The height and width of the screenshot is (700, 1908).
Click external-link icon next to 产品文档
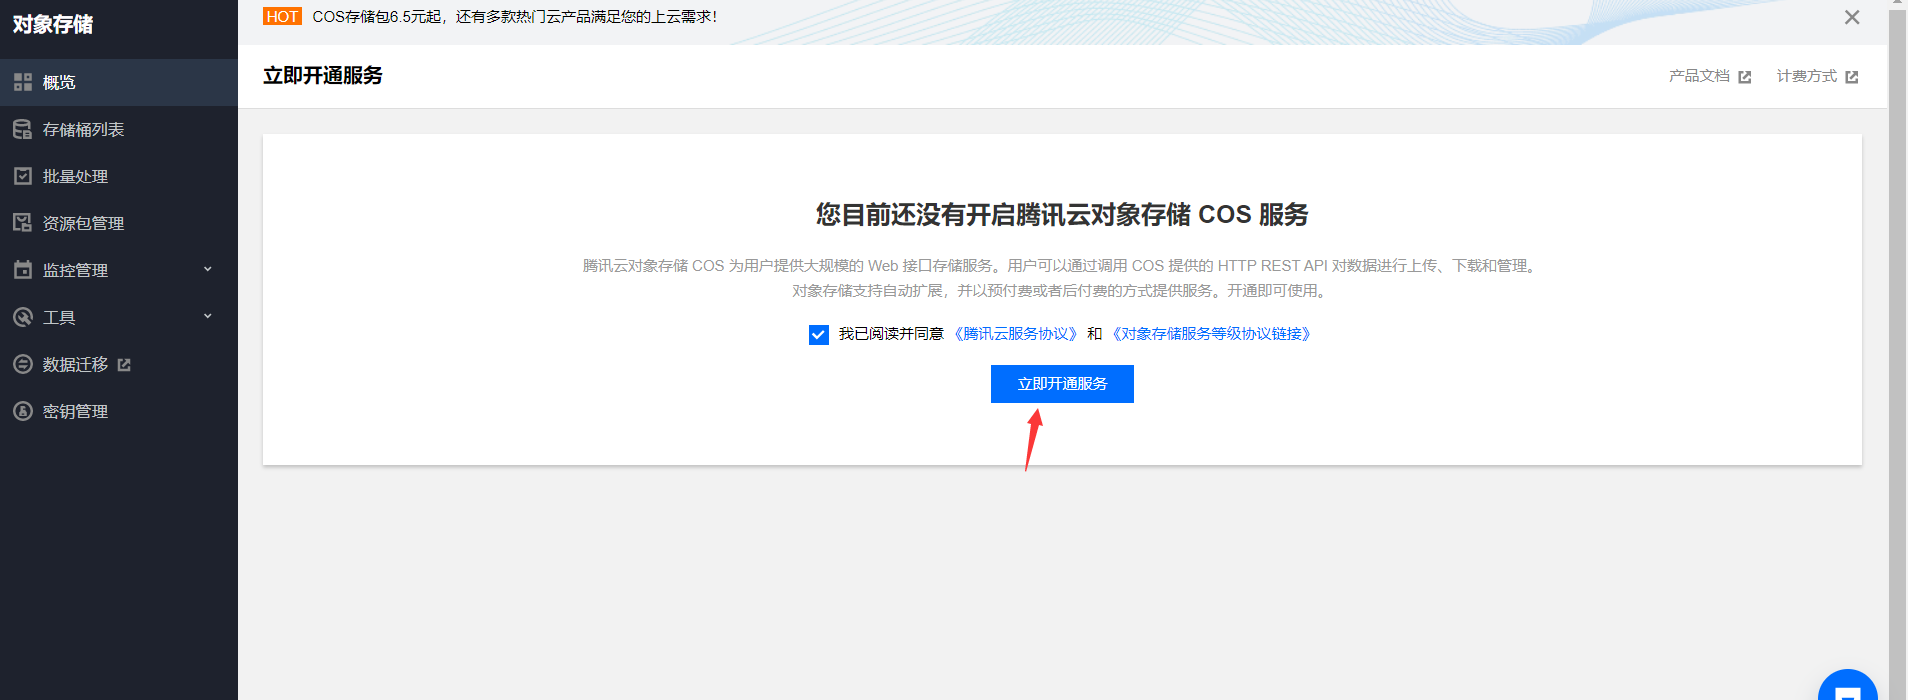click(1745, 77)
